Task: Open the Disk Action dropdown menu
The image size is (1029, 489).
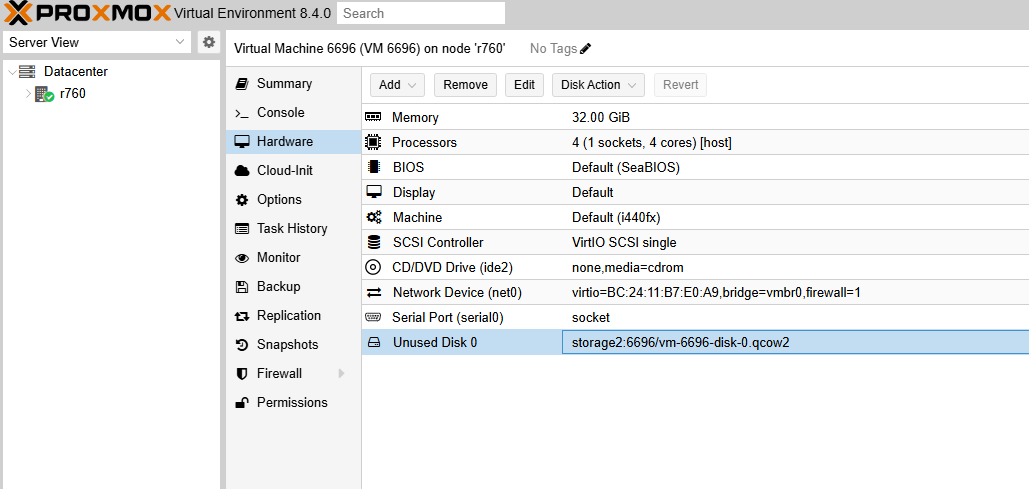Action: click(597, 85)
